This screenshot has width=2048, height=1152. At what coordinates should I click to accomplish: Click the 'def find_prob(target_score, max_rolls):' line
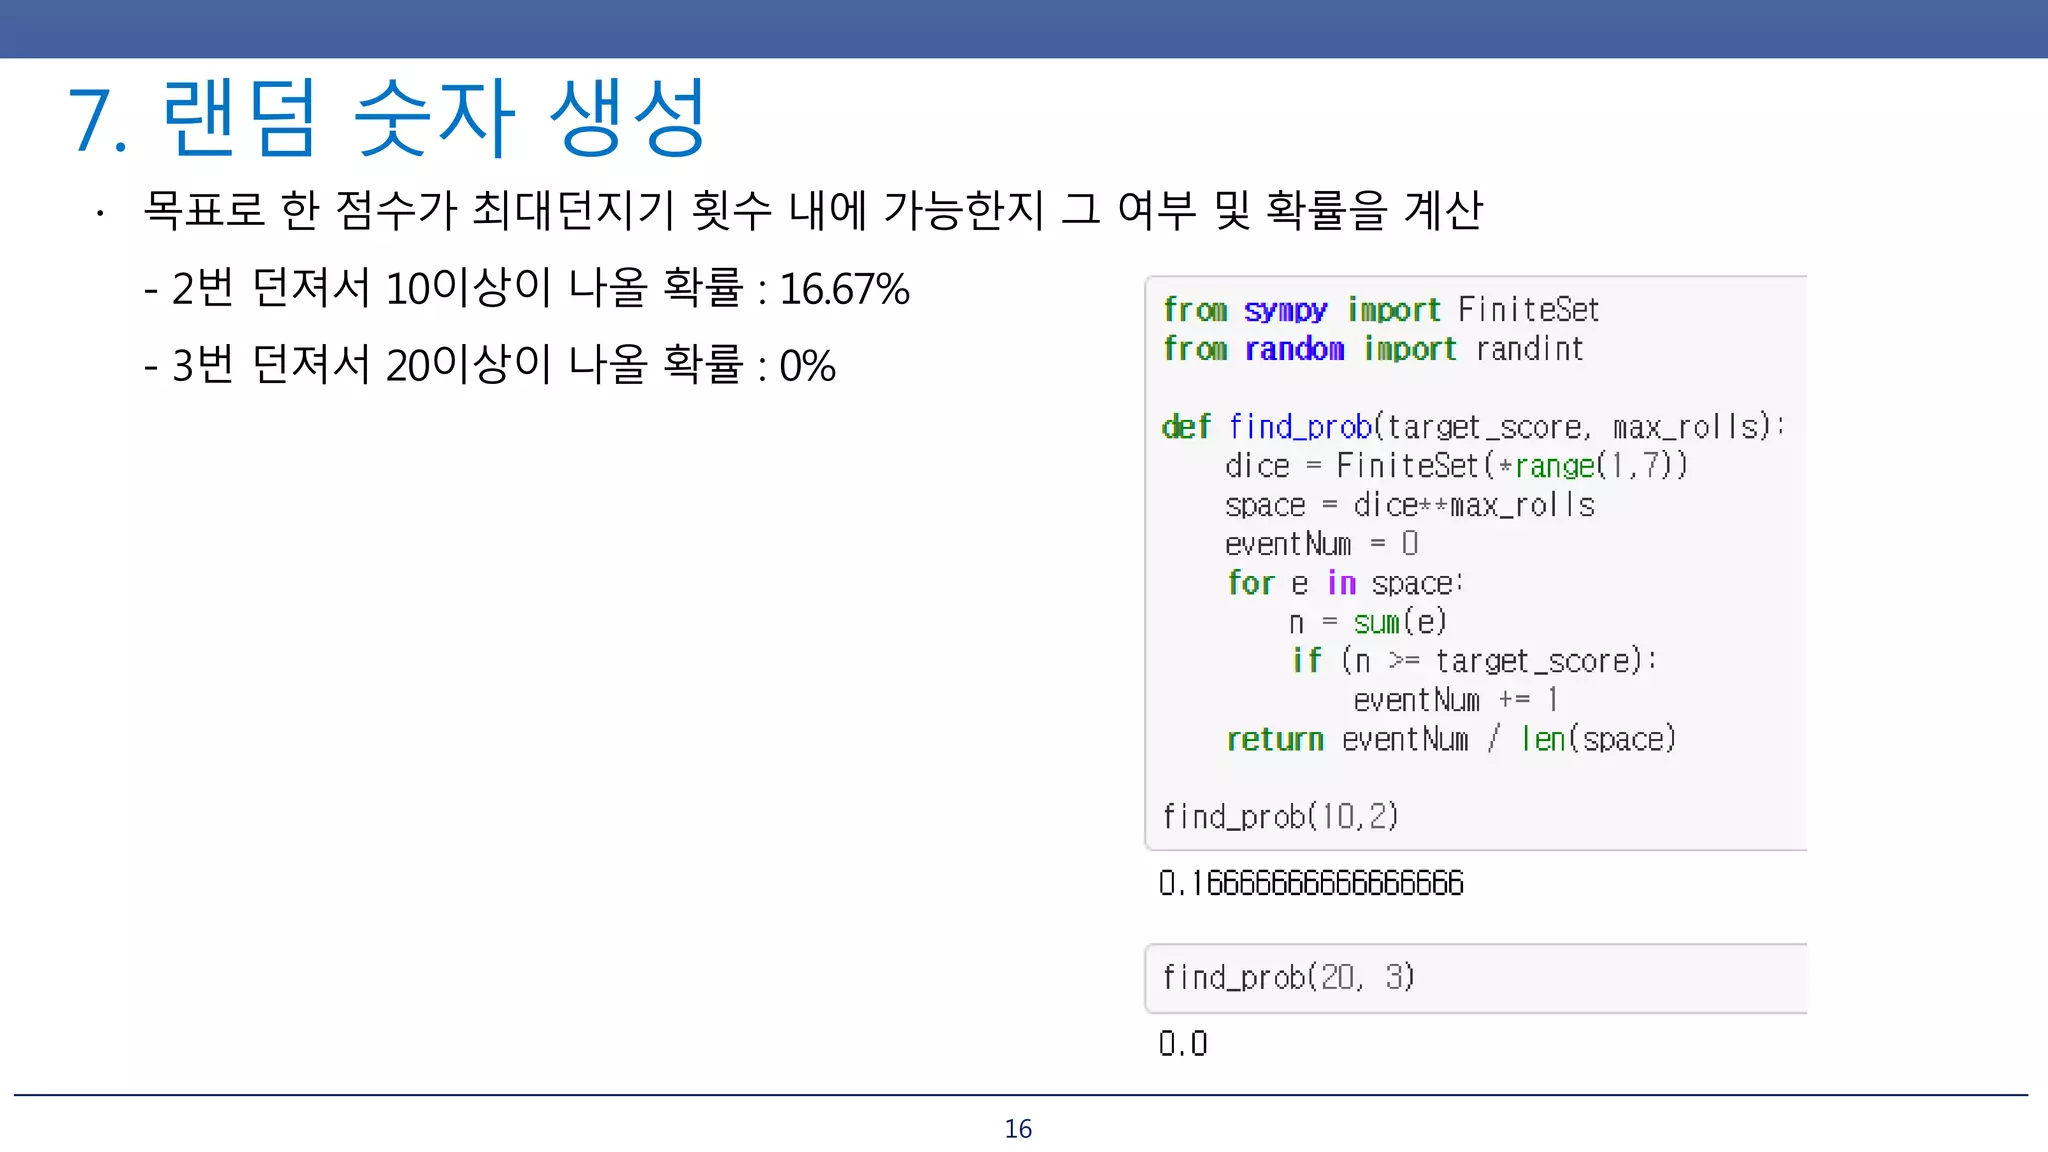pyautogui.click(x=1473, y=427)
